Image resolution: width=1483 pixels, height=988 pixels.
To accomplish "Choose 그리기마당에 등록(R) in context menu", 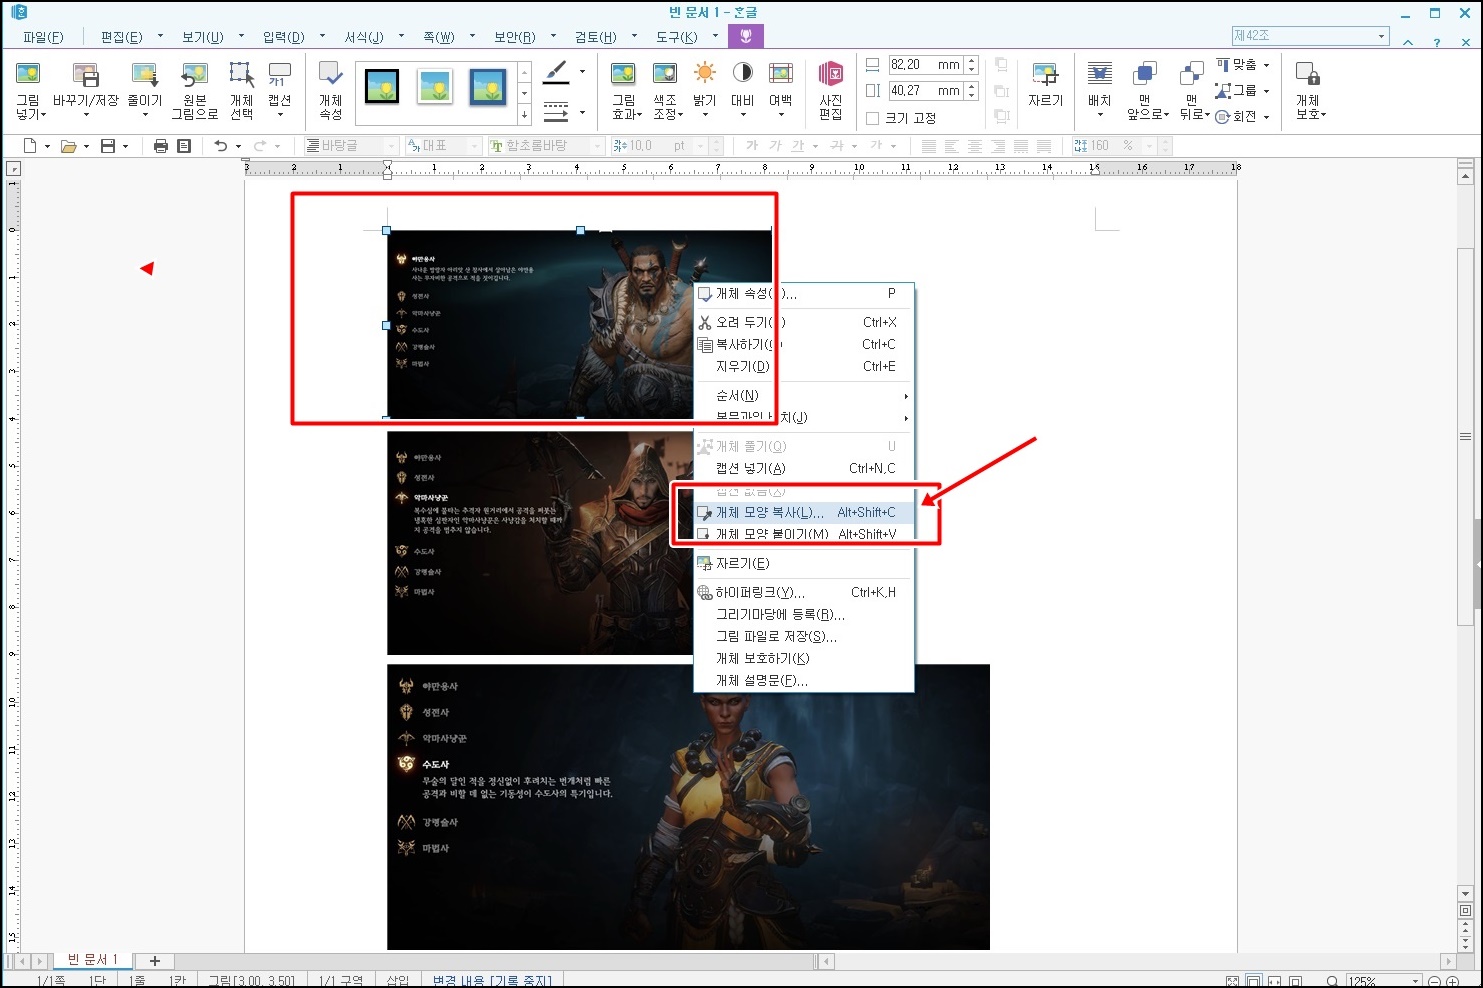I will point(804,614).
